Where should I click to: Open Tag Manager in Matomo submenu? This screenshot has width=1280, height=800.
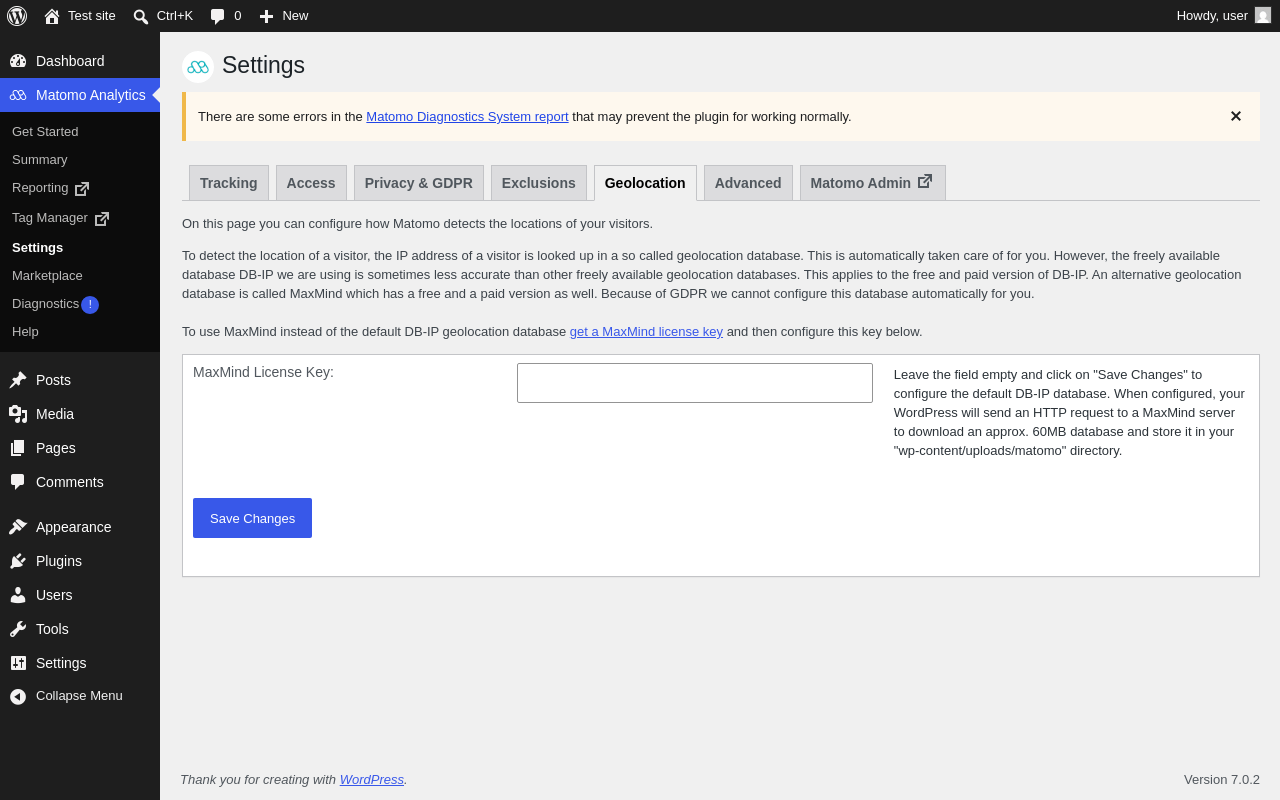click(50, 218)
